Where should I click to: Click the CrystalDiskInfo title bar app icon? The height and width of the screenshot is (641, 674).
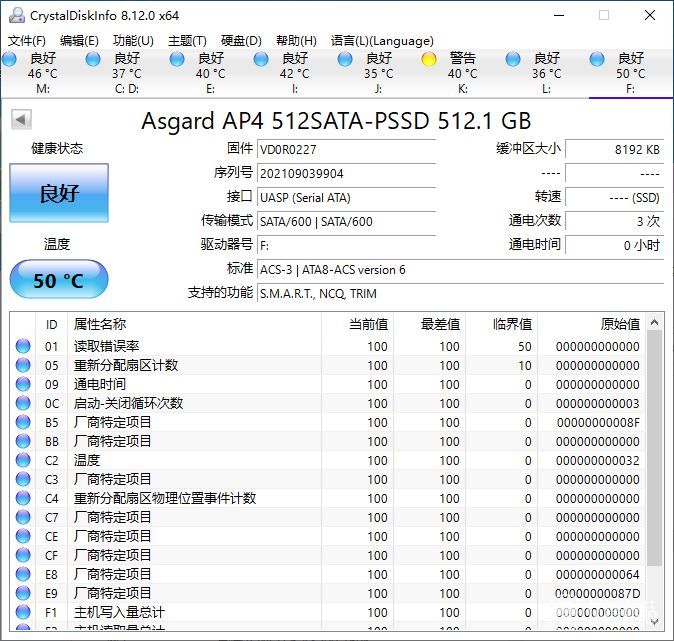click(x=17, y=15)
